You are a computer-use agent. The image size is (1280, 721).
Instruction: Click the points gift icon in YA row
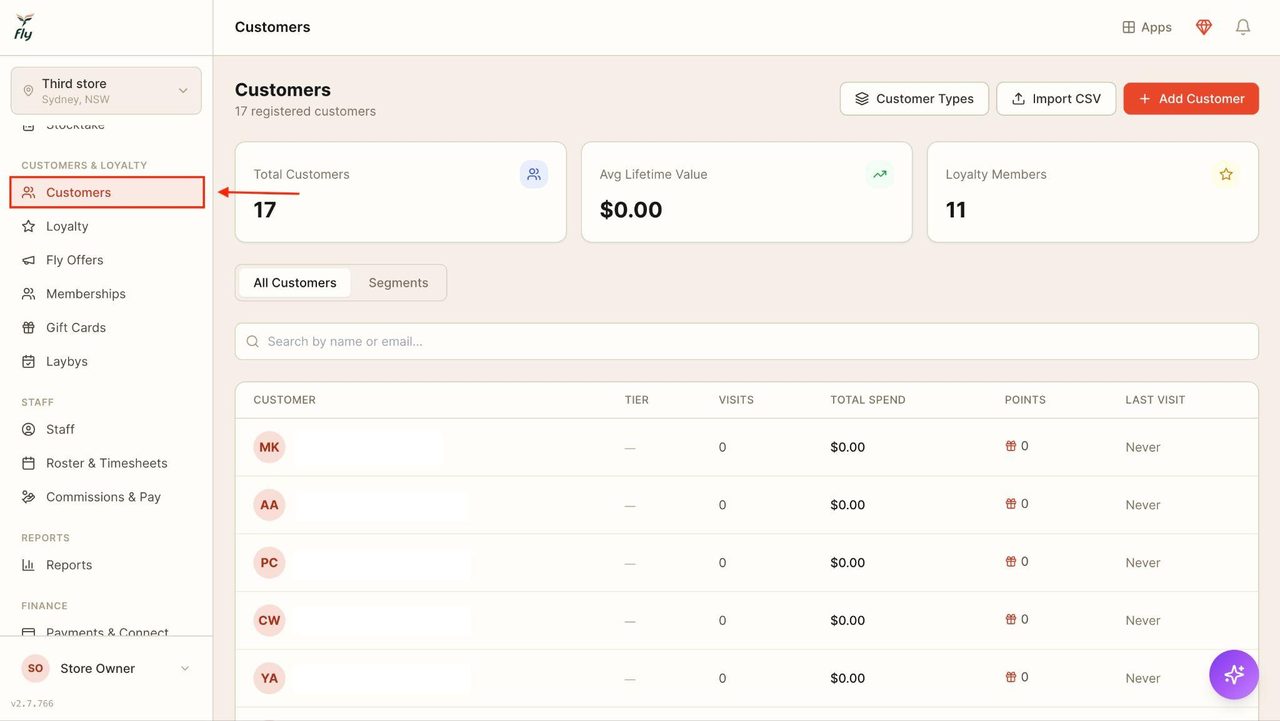point(1011,677)
